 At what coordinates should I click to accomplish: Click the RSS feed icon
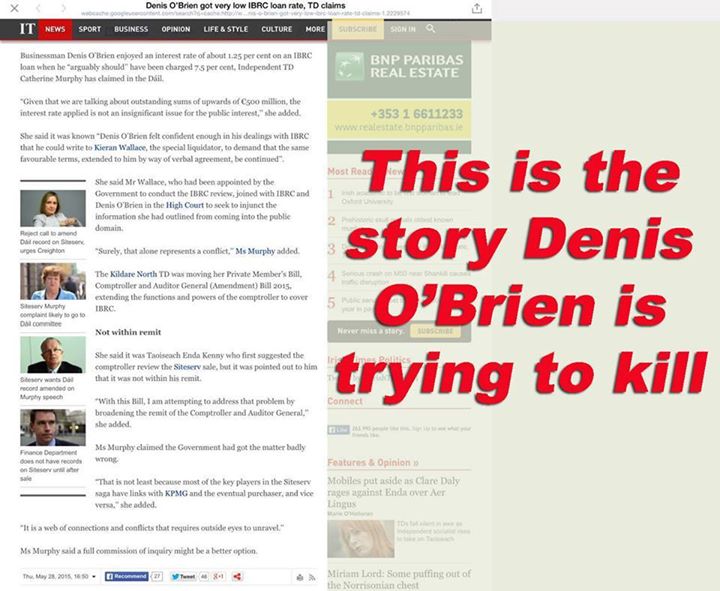click(312, 577)
